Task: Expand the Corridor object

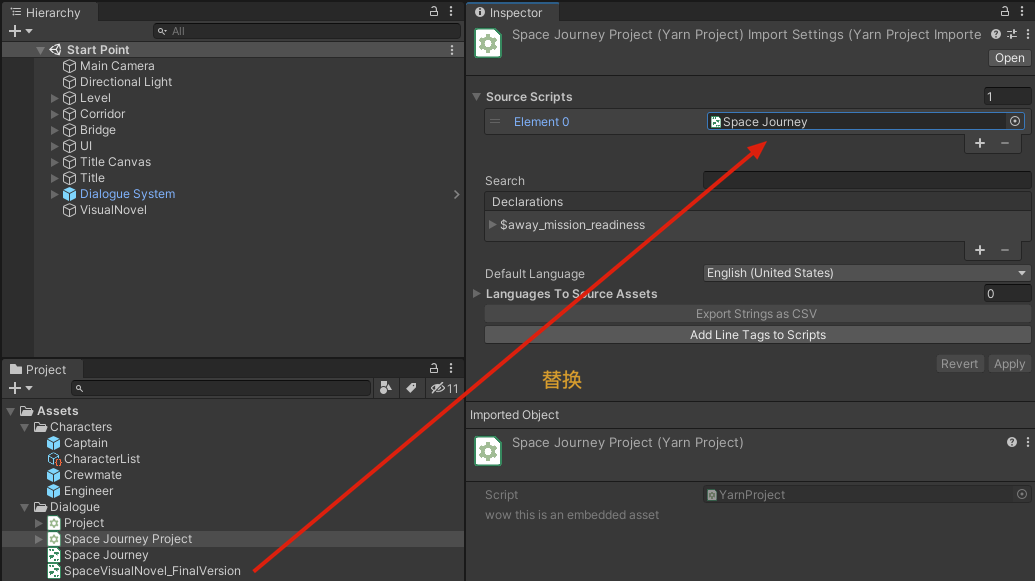Action: (55, 114)
